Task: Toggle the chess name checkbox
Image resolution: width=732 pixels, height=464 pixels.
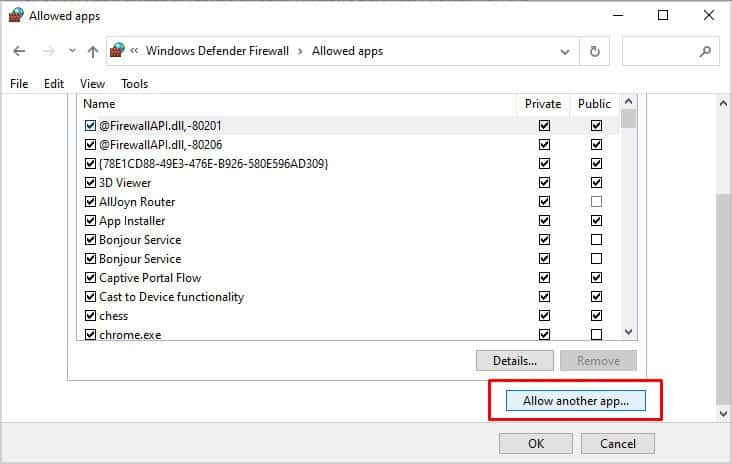Action: click(91, 316)
